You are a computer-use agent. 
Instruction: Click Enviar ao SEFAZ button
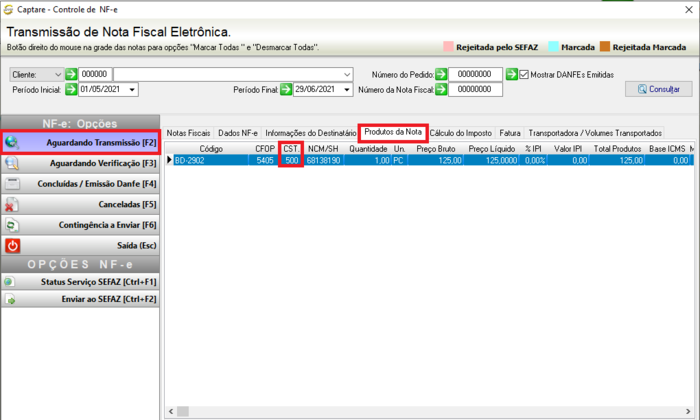(x=80, y=299)
